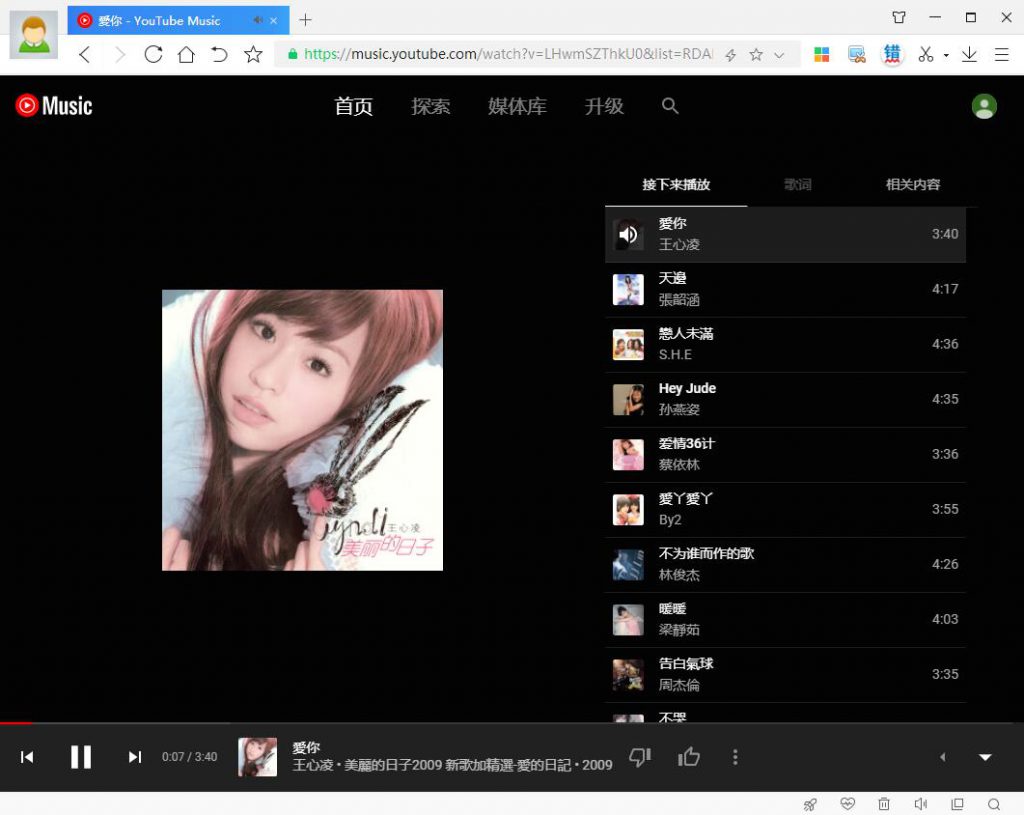Click the address bar URL field

click(x=508, y=54)
